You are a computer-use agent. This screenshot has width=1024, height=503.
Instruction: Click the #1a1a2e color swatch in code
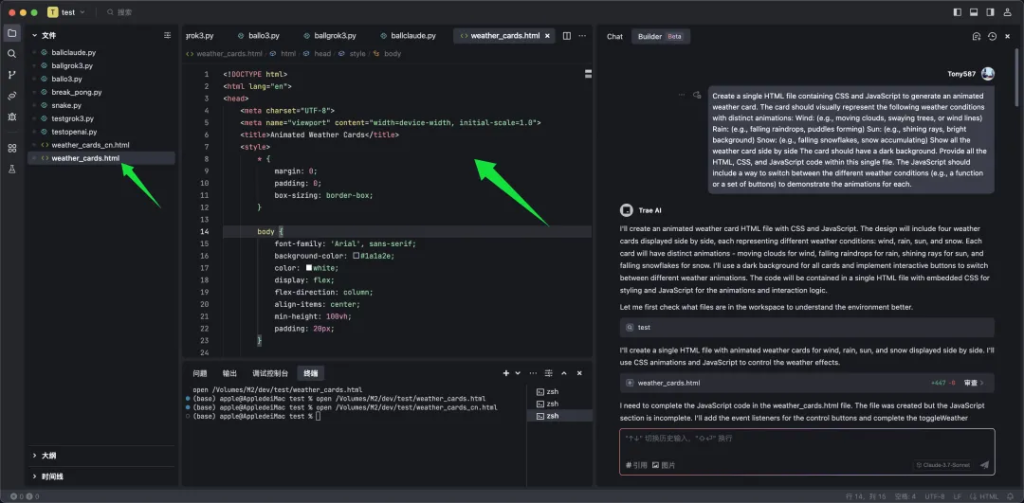(x=356, y=255)
